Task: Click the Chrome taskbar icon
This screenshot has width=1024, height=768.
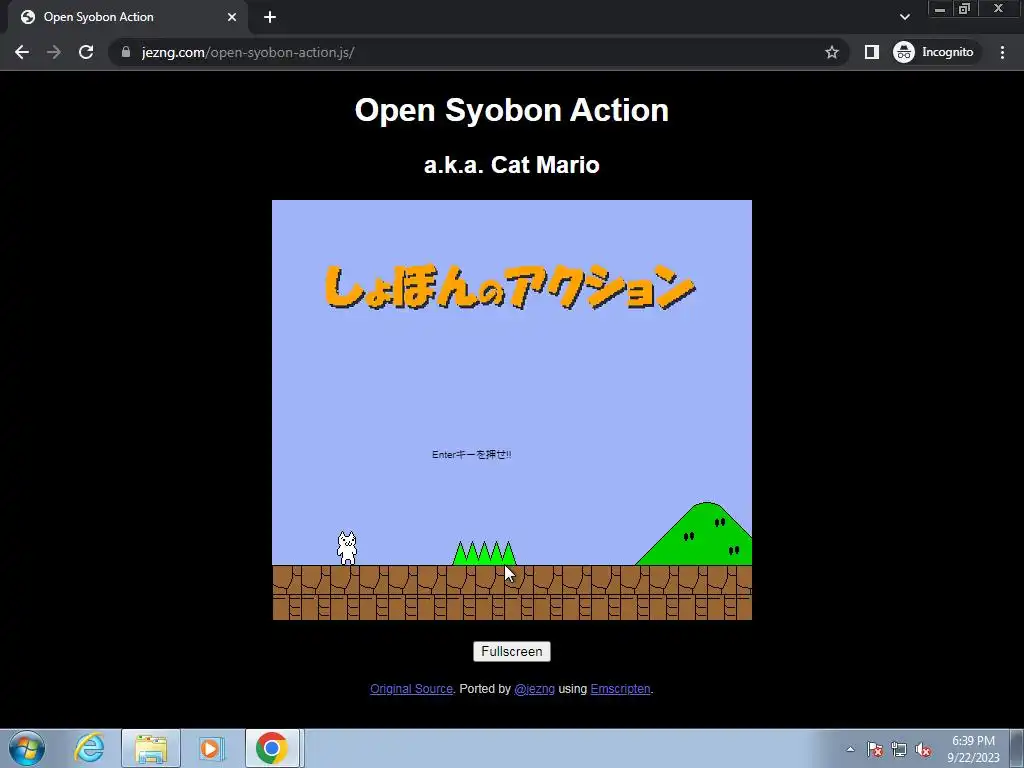Action: pos(272,748)
